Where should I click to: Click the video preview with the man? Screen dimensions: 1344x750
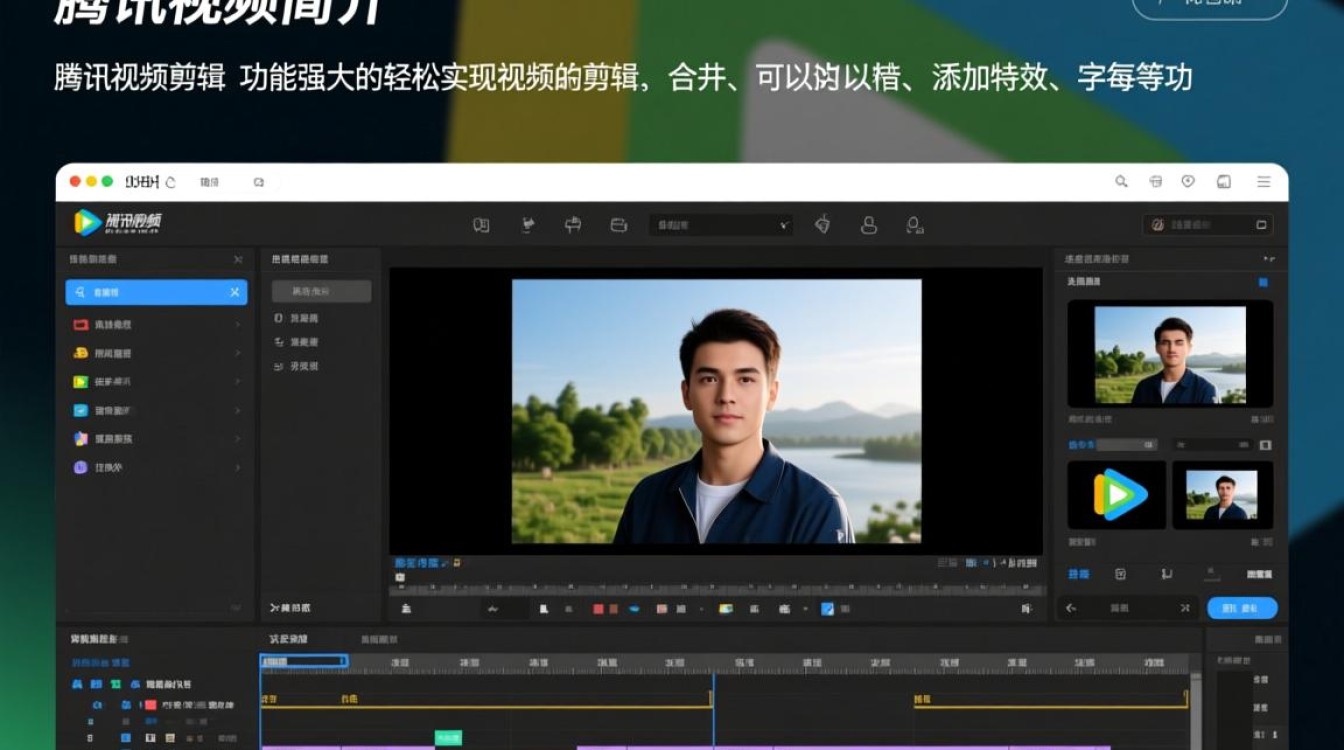tap(716, 411)
